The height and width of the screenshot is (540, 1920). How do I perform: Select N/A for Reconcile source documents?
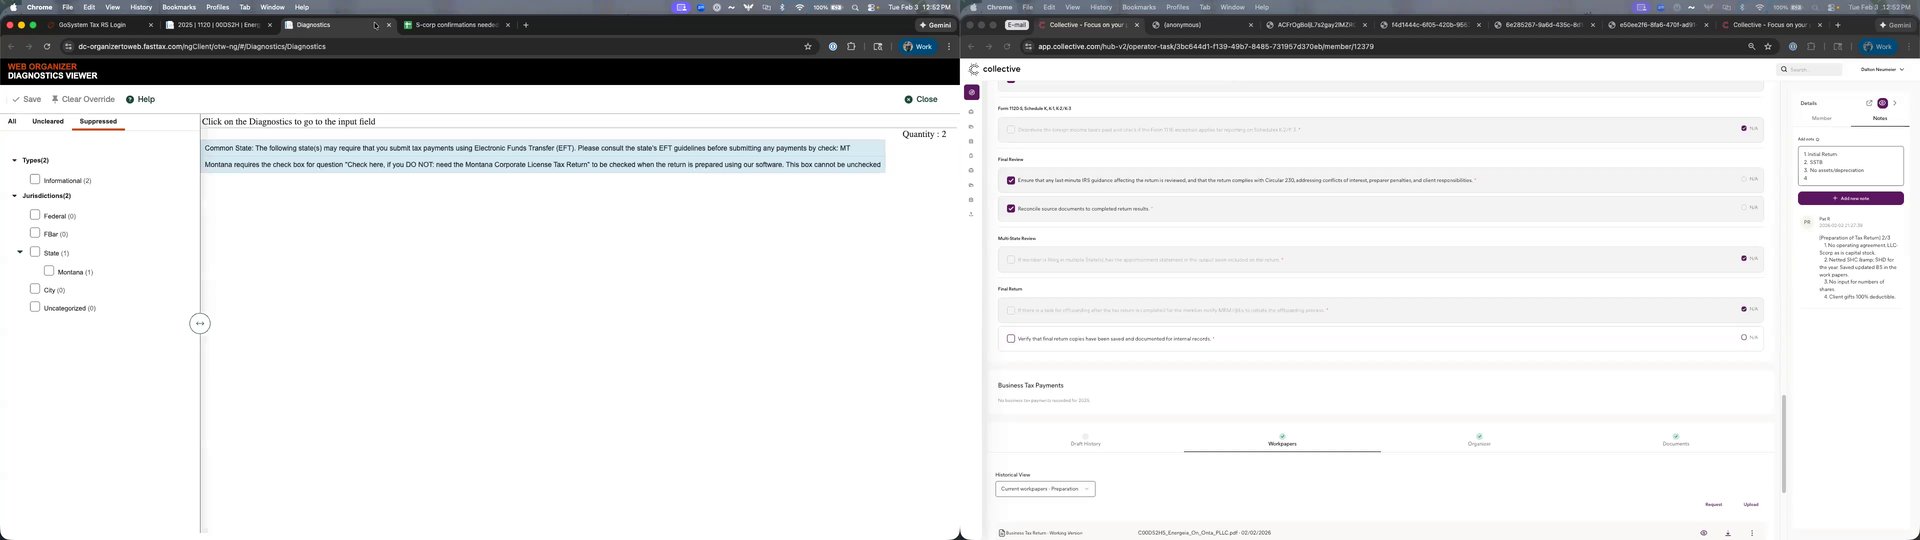tap(1744, 207)
